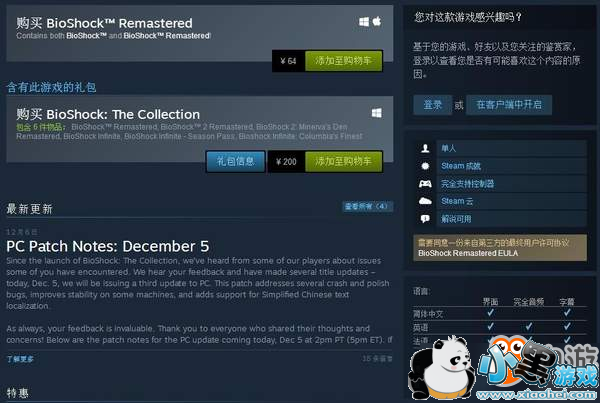The image size is (600, 403).
Task: Open the BioShock Remastered EULA notice
Action: (500, 248)
